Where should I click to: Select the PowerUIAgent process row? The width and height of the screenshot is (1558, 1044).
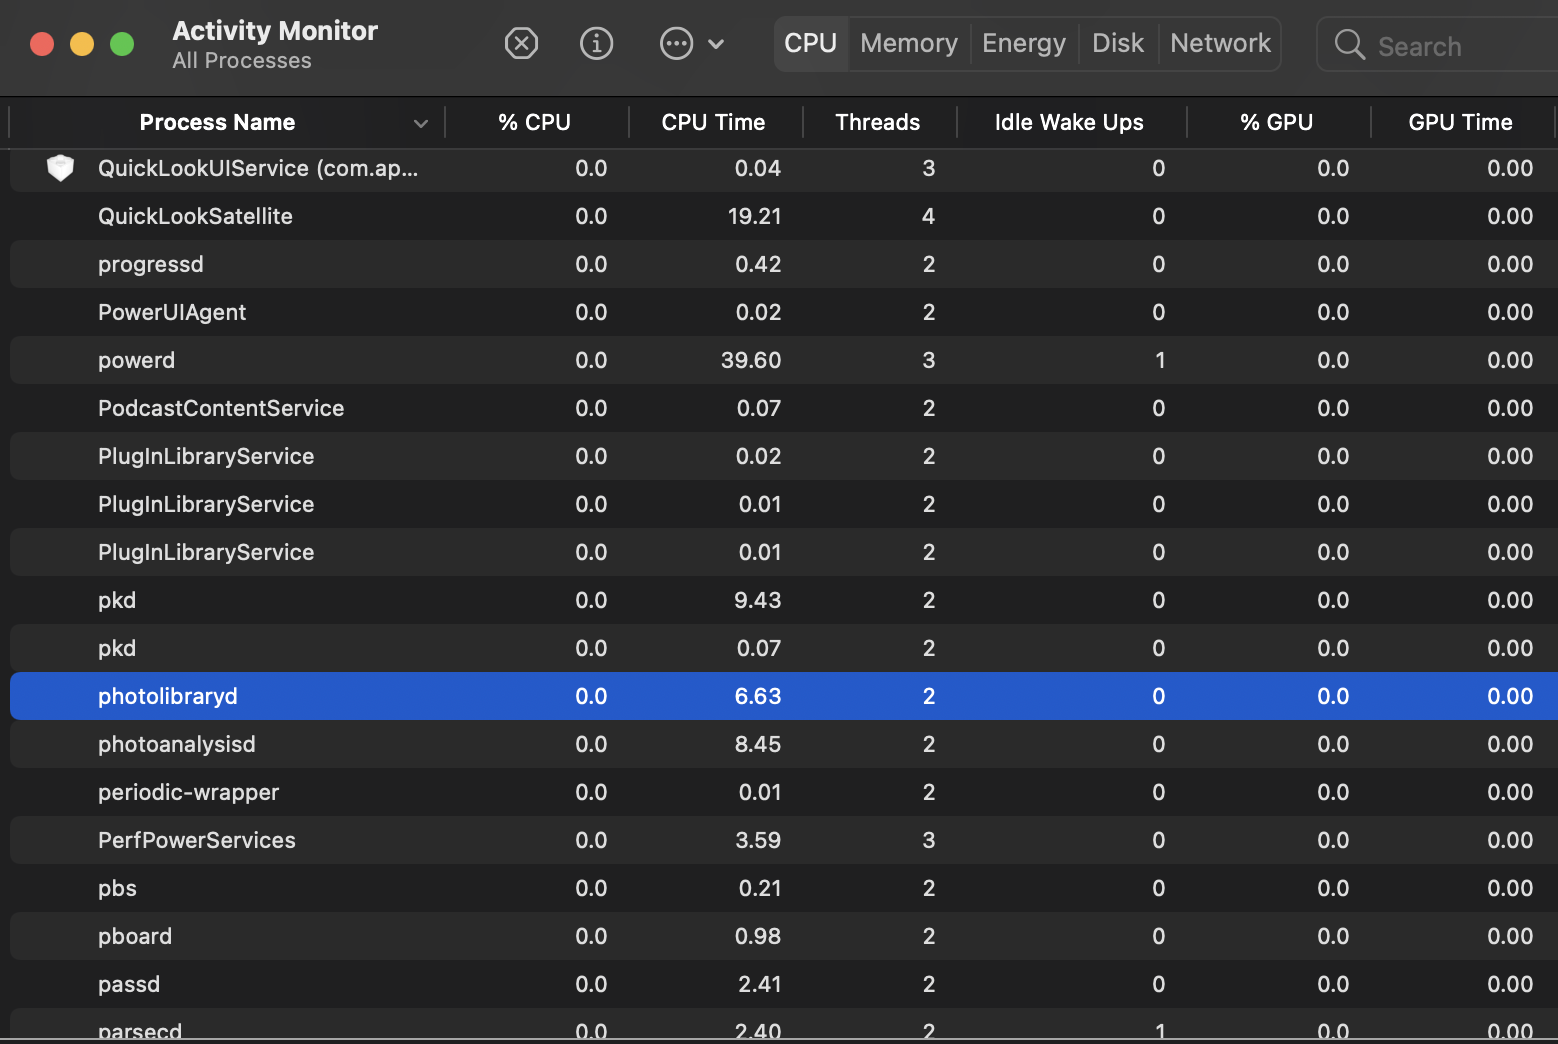[x=784, y=312]
